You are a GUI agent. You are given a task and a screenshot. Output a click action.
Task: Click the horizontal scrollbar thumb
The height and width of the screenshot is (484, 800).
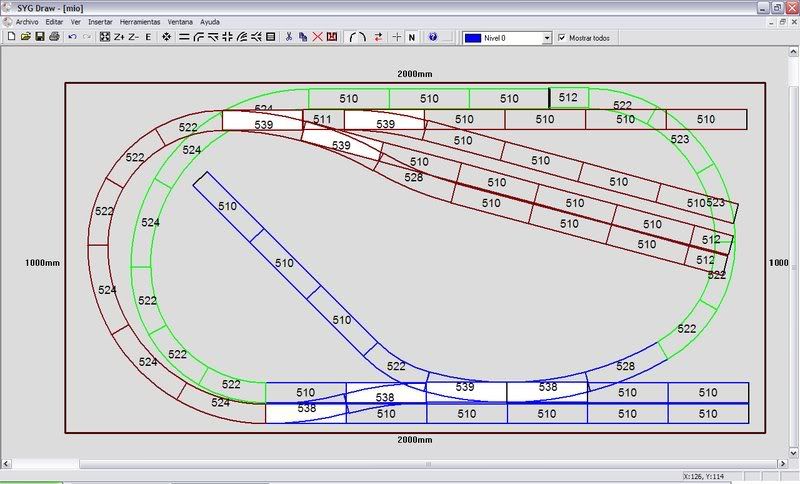pyautogui.click(x=428, y=464)
